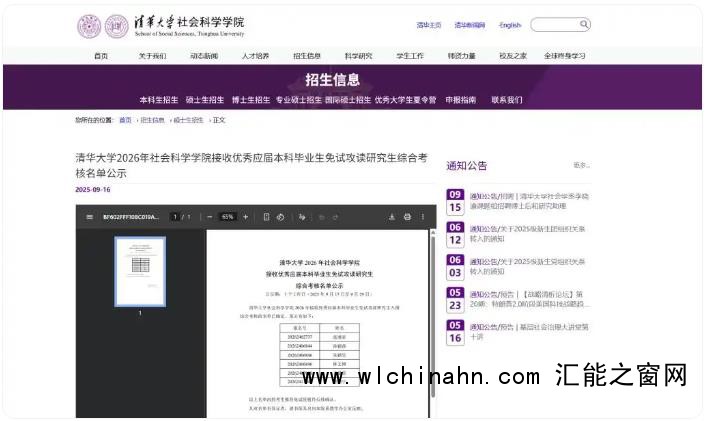Click the fit-to-page icon in PDF toolbar
This screenshot has width=713, height=421.
pos(267,217)
